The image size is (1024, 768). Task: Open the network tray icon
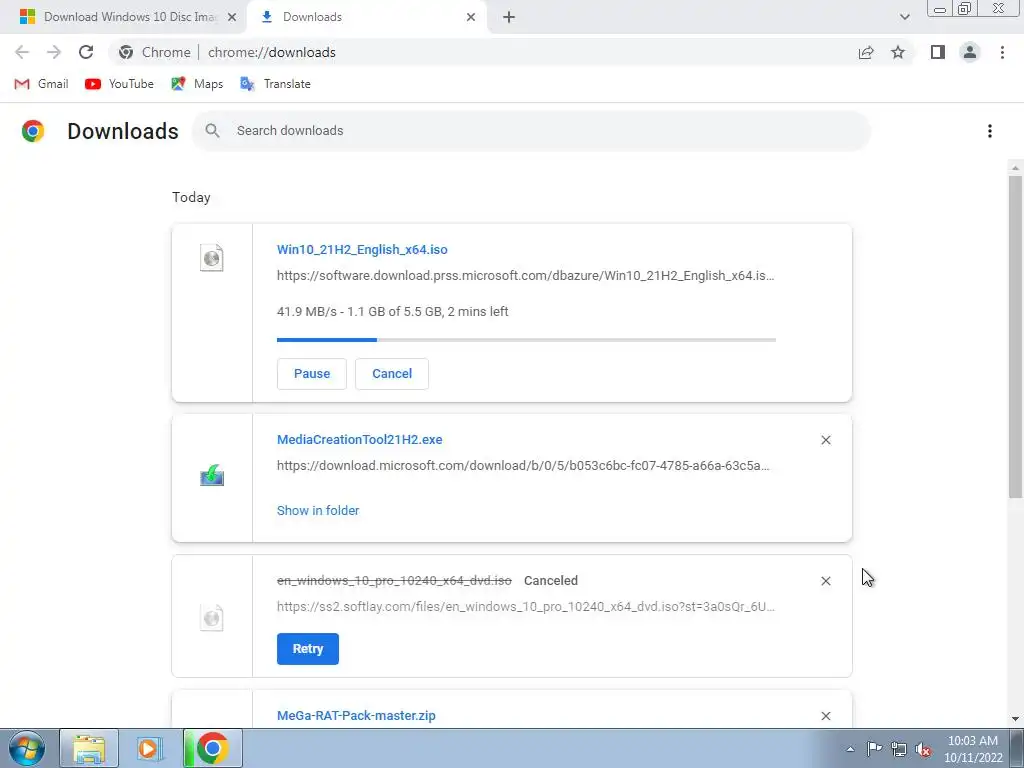click(x=899, y=749)
